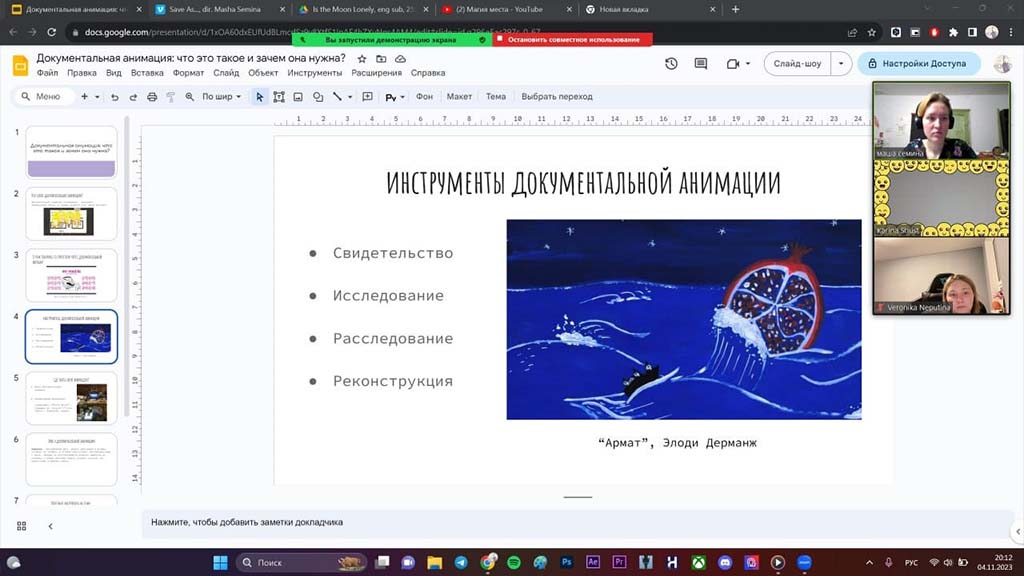Open the zoom level 'По шир' dropdown

[x=221, y=97]
